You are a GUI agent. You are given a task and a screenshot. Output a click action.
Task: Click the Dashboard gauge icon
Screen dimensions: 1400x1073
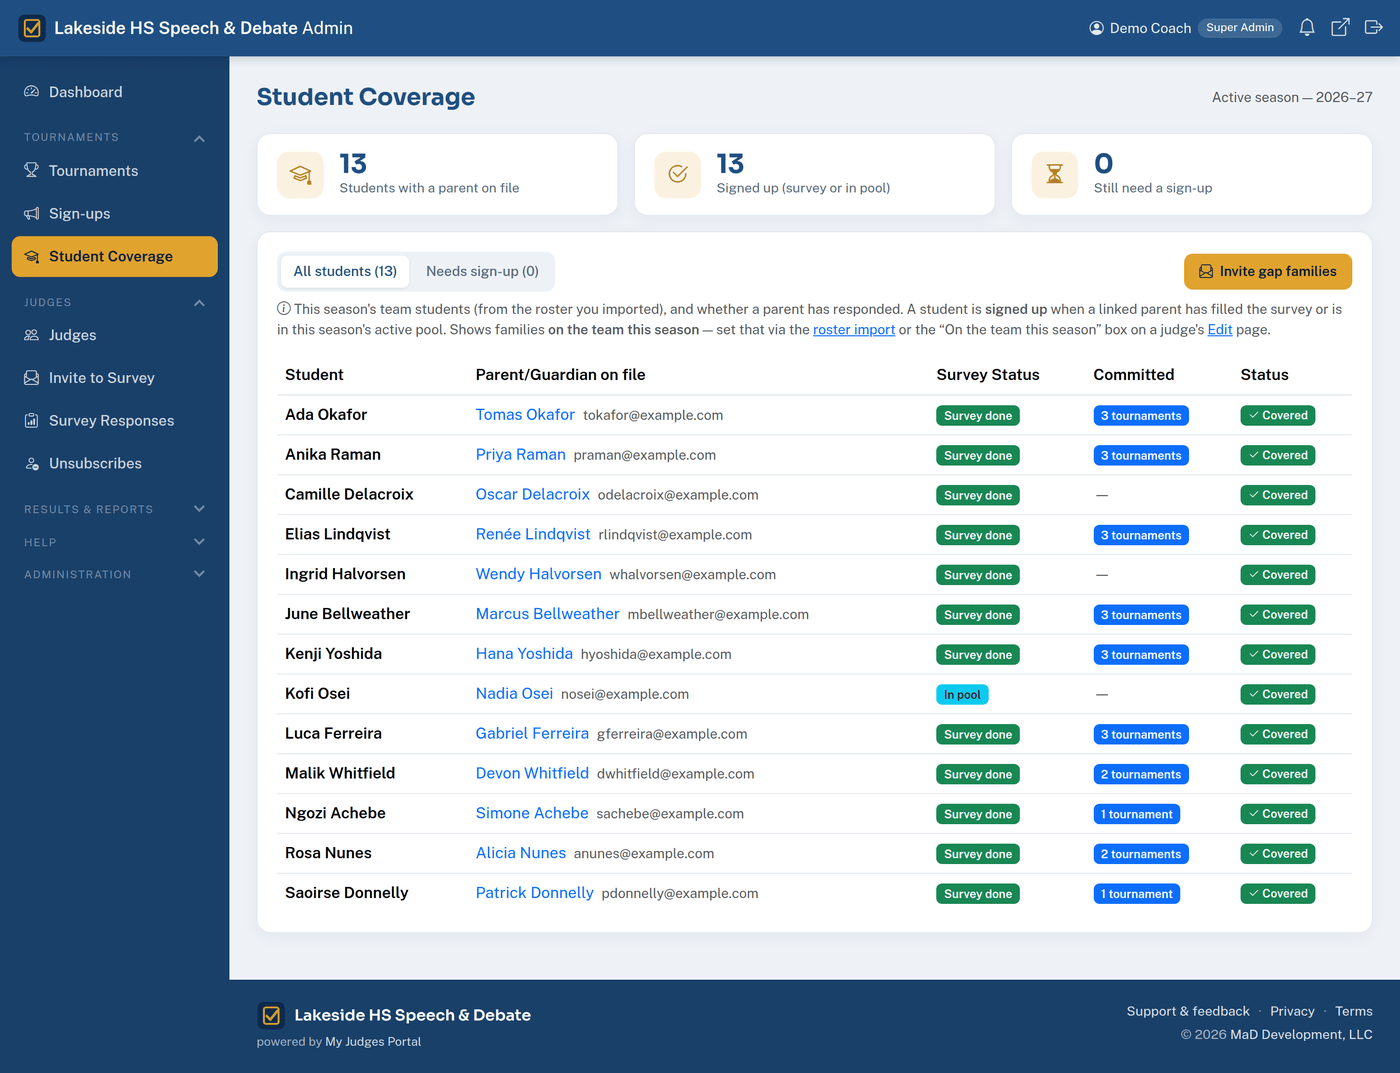pos(32,92)
